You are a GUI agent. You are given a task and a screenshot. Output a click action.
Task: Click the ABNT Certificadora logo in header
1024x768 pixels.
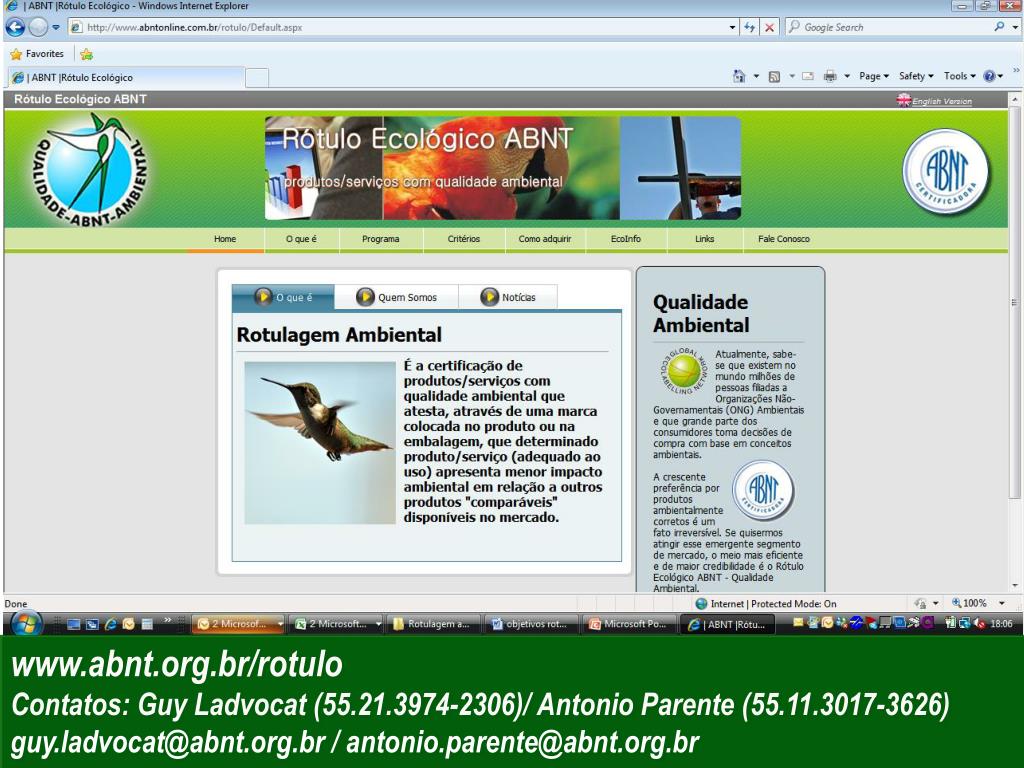946,171
